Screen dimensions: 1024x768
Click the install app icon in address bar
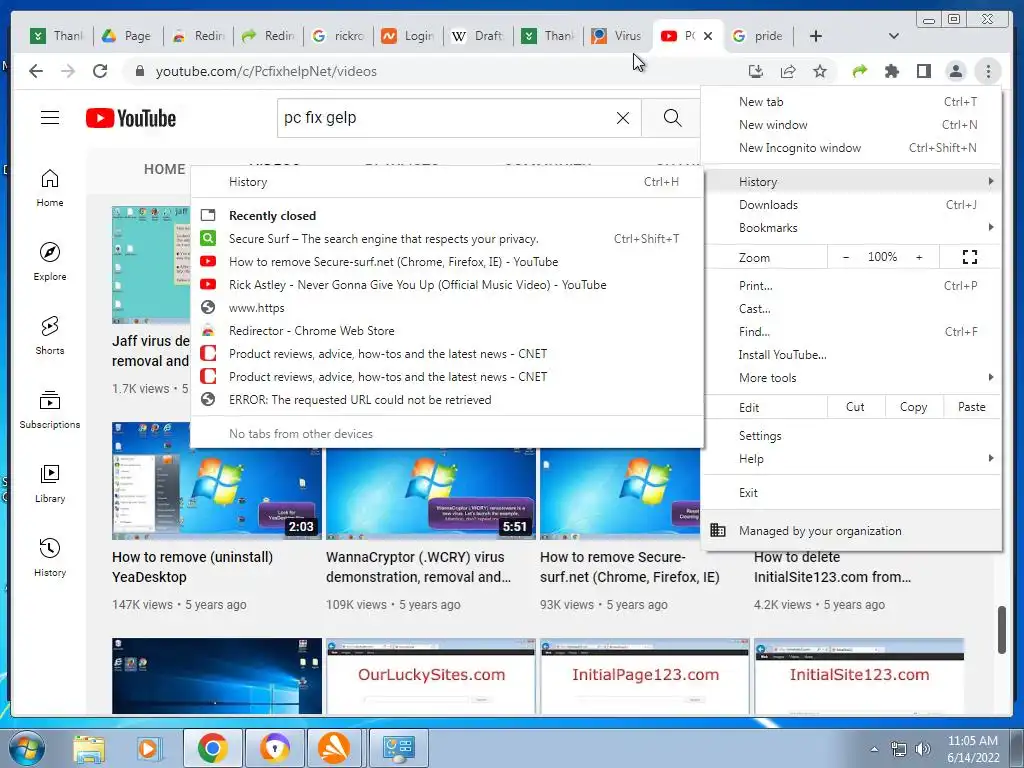pyautogui.click(x=756, y=71)
